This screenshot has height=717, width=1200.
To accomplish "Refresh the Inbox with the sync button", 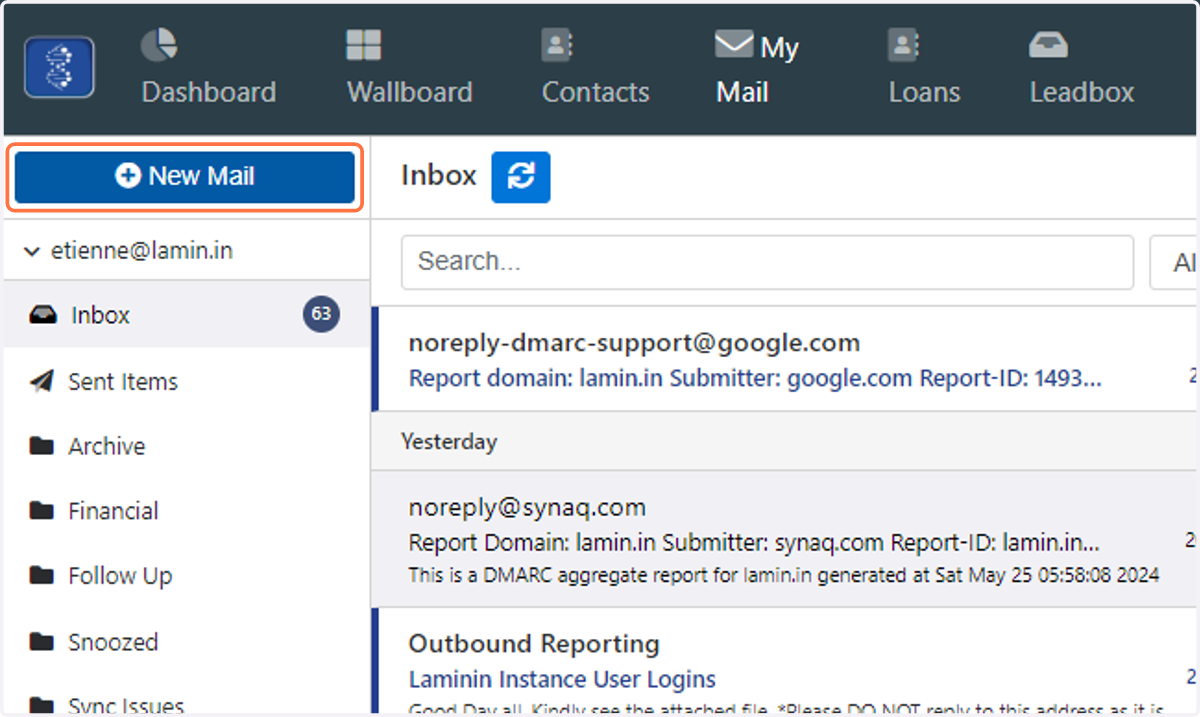I will point(521,177).
